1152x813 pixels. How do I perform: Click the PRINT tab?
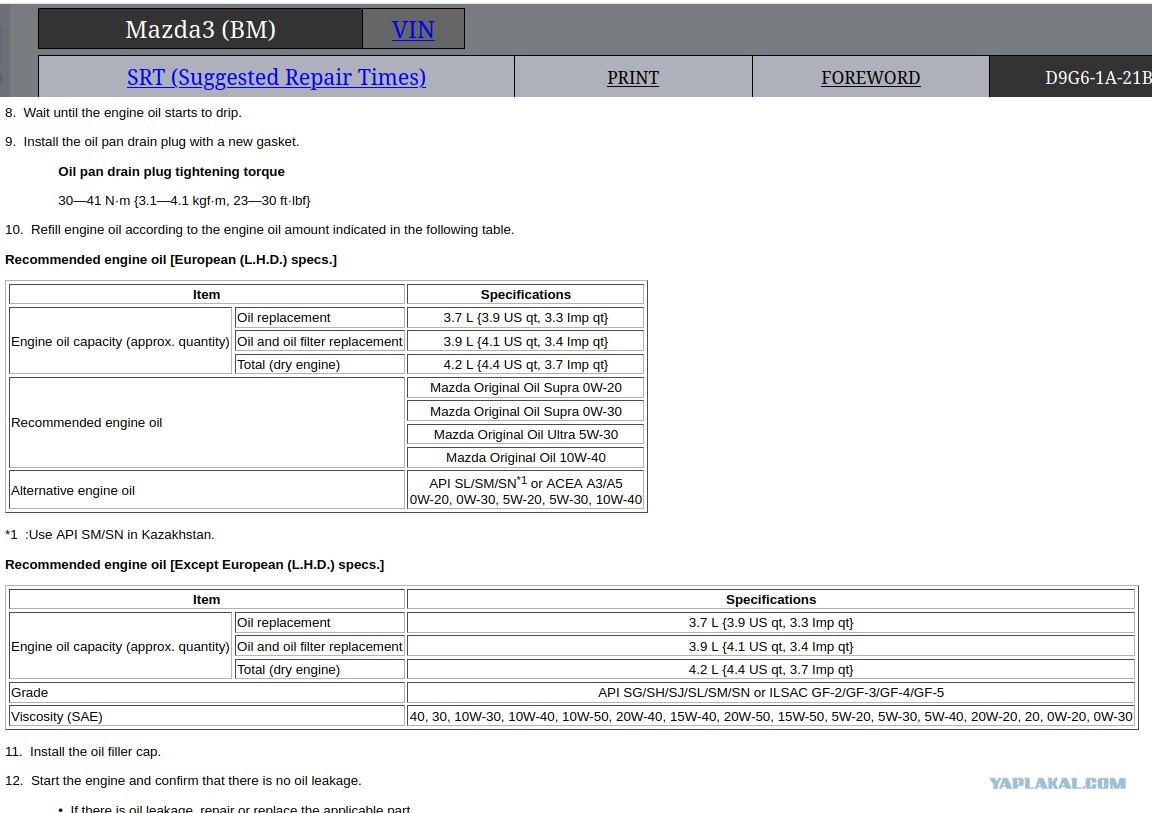(633, 78)
